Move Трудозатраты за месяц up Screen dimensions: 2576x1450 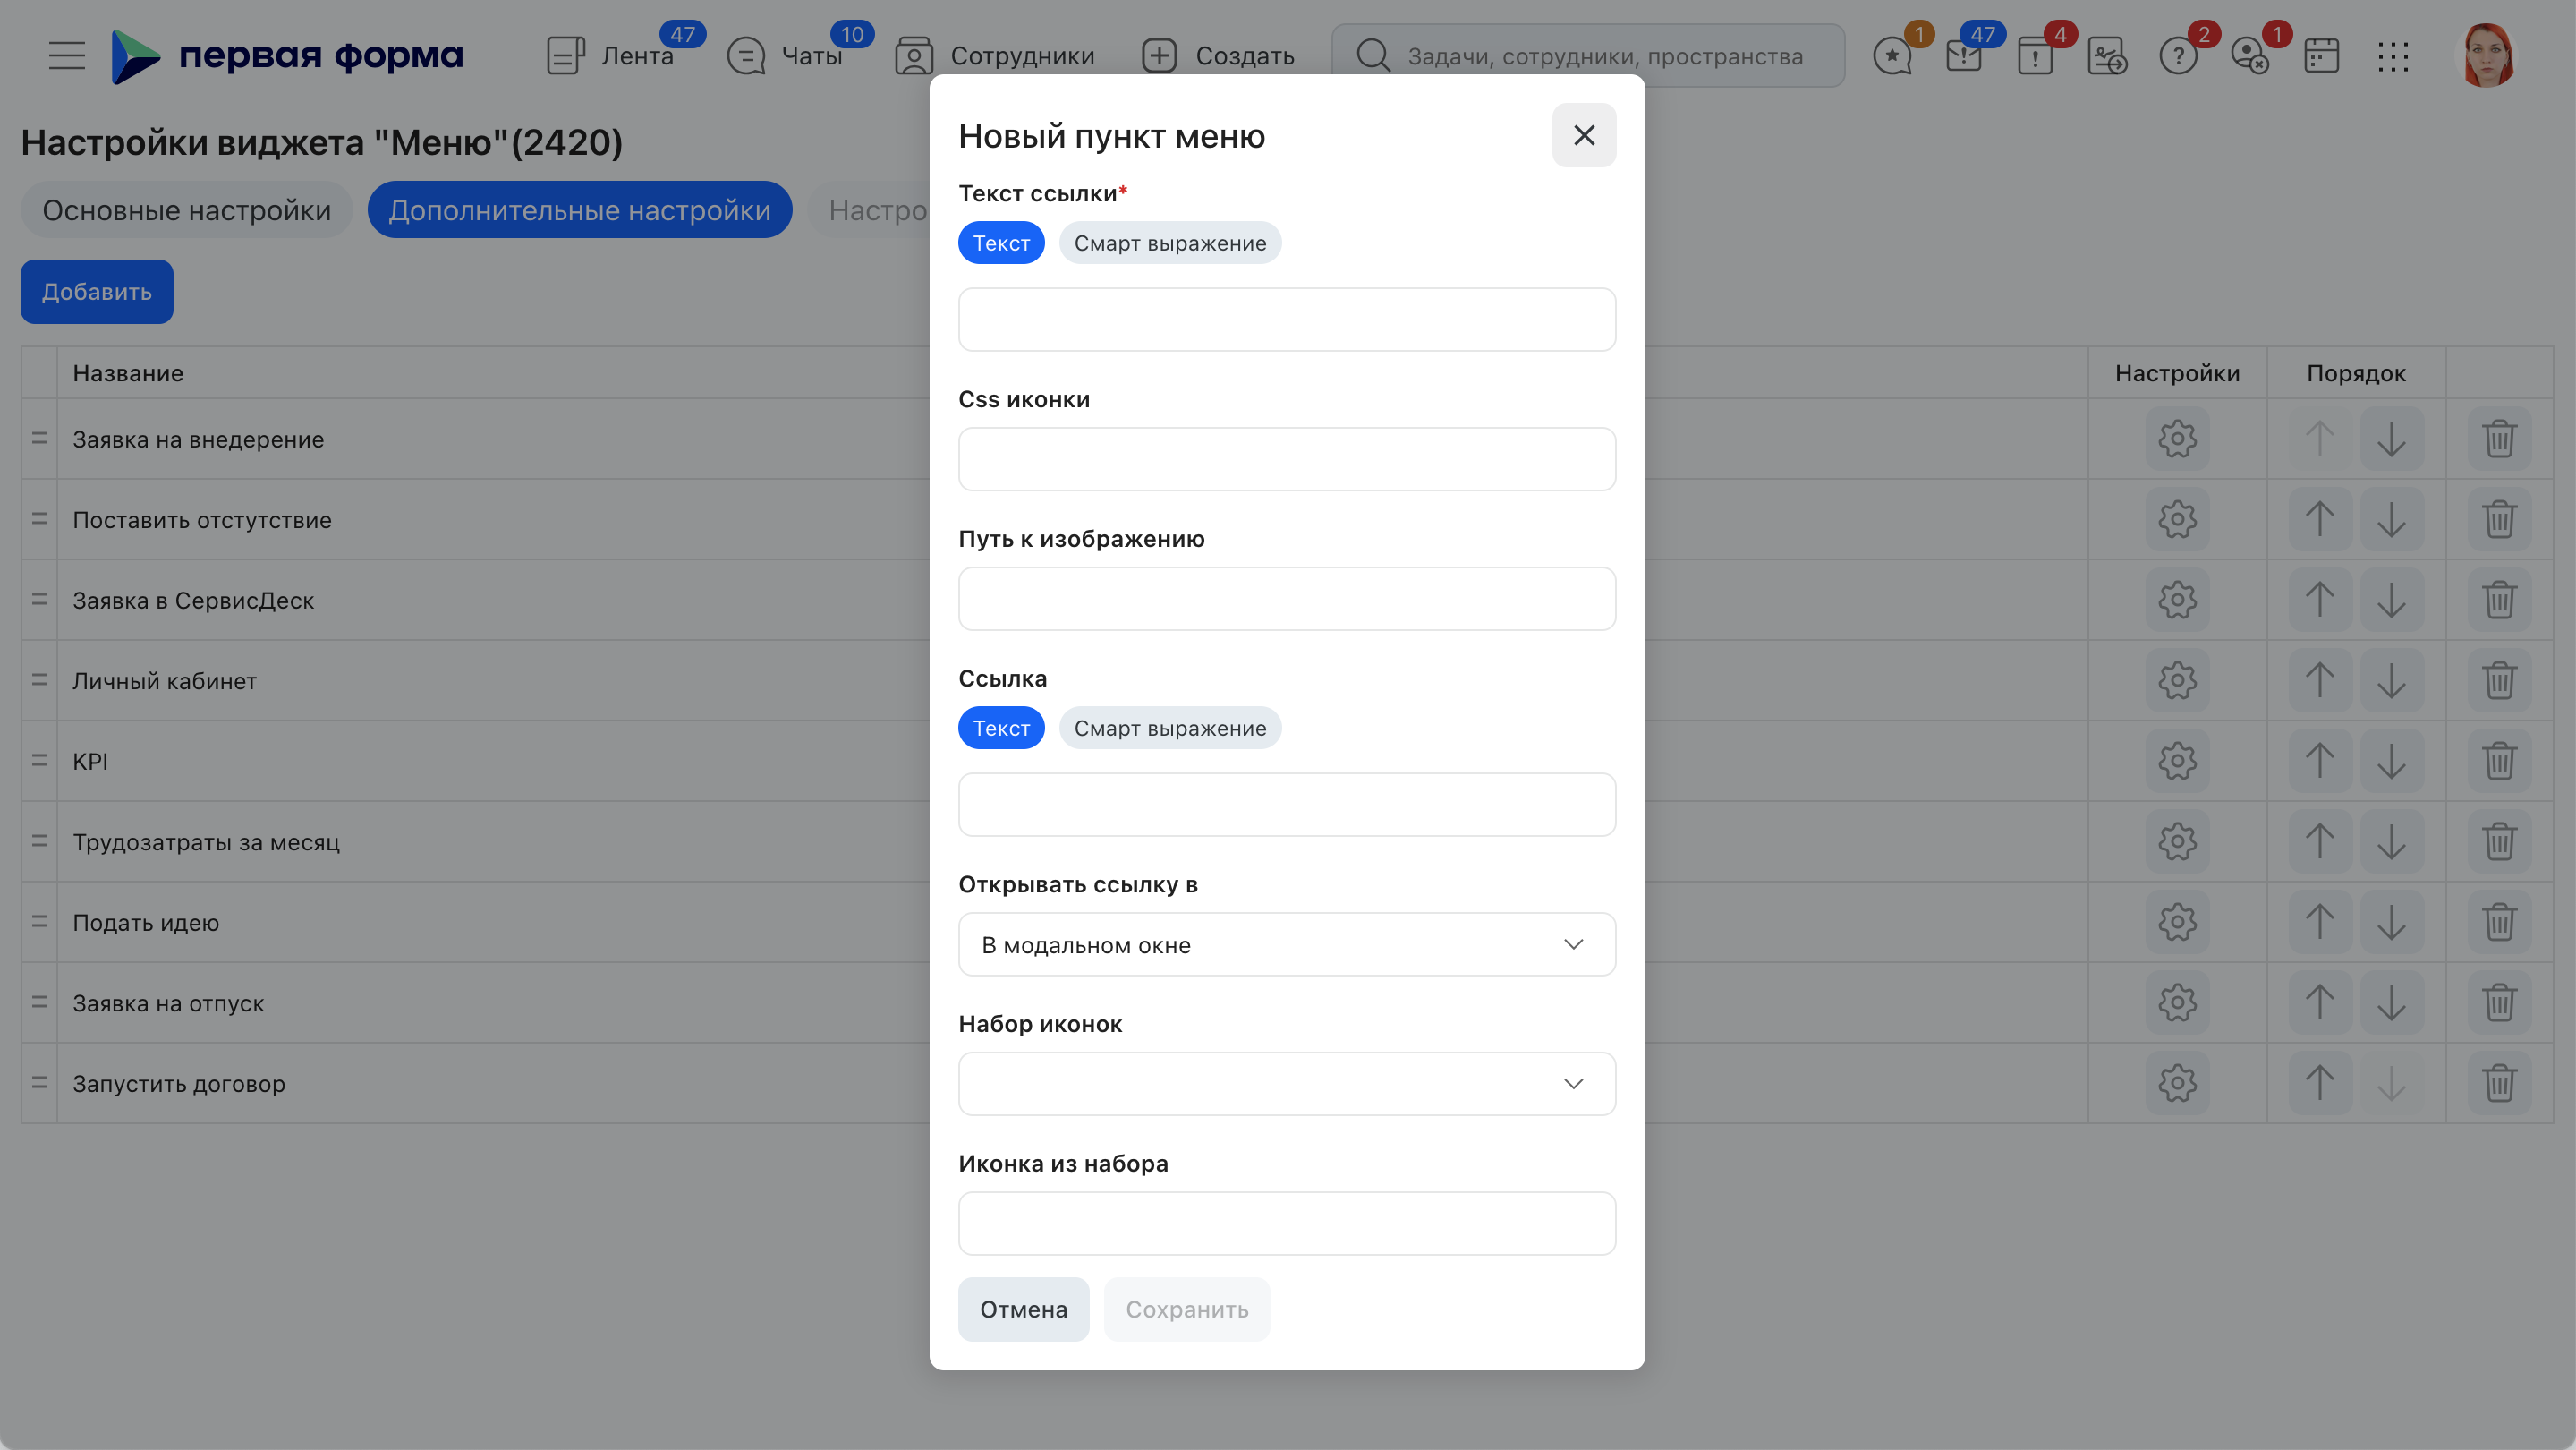point(2320,841)
